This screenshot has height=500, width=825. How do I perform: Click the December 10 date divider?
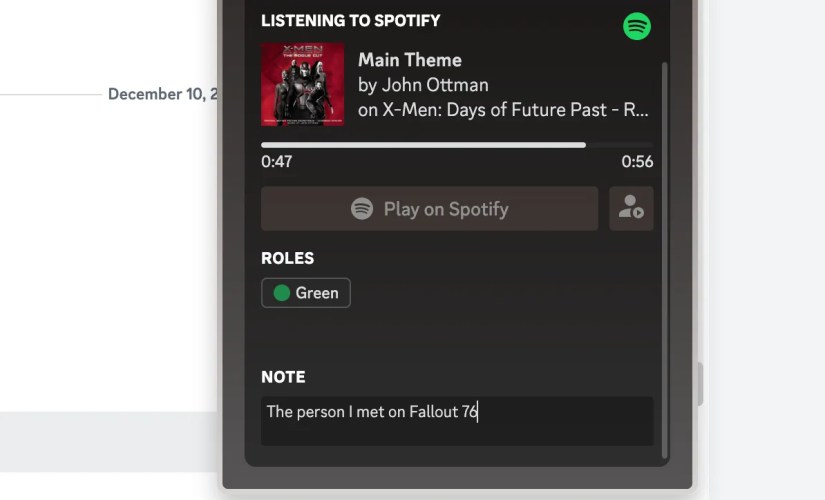click(x=163, y=94)
